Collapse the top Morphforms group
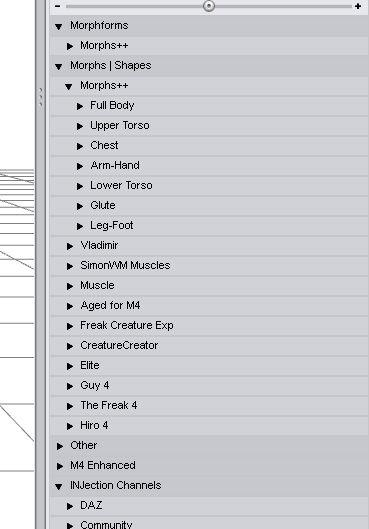Image resolution: width=369 pixels, height=529 pixels. pyautogui.click(x=59, y=27)
